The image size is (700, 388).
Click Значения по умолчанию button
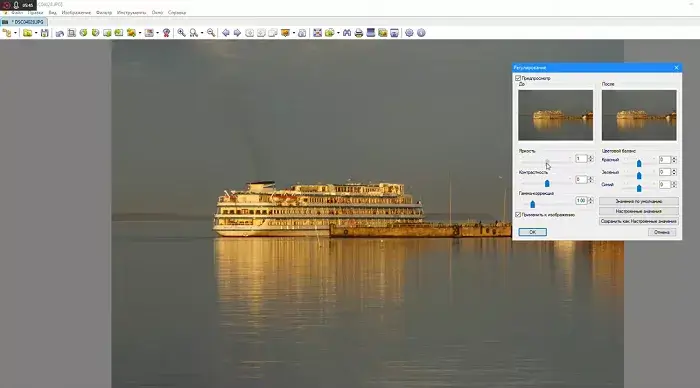click(638, 201)
